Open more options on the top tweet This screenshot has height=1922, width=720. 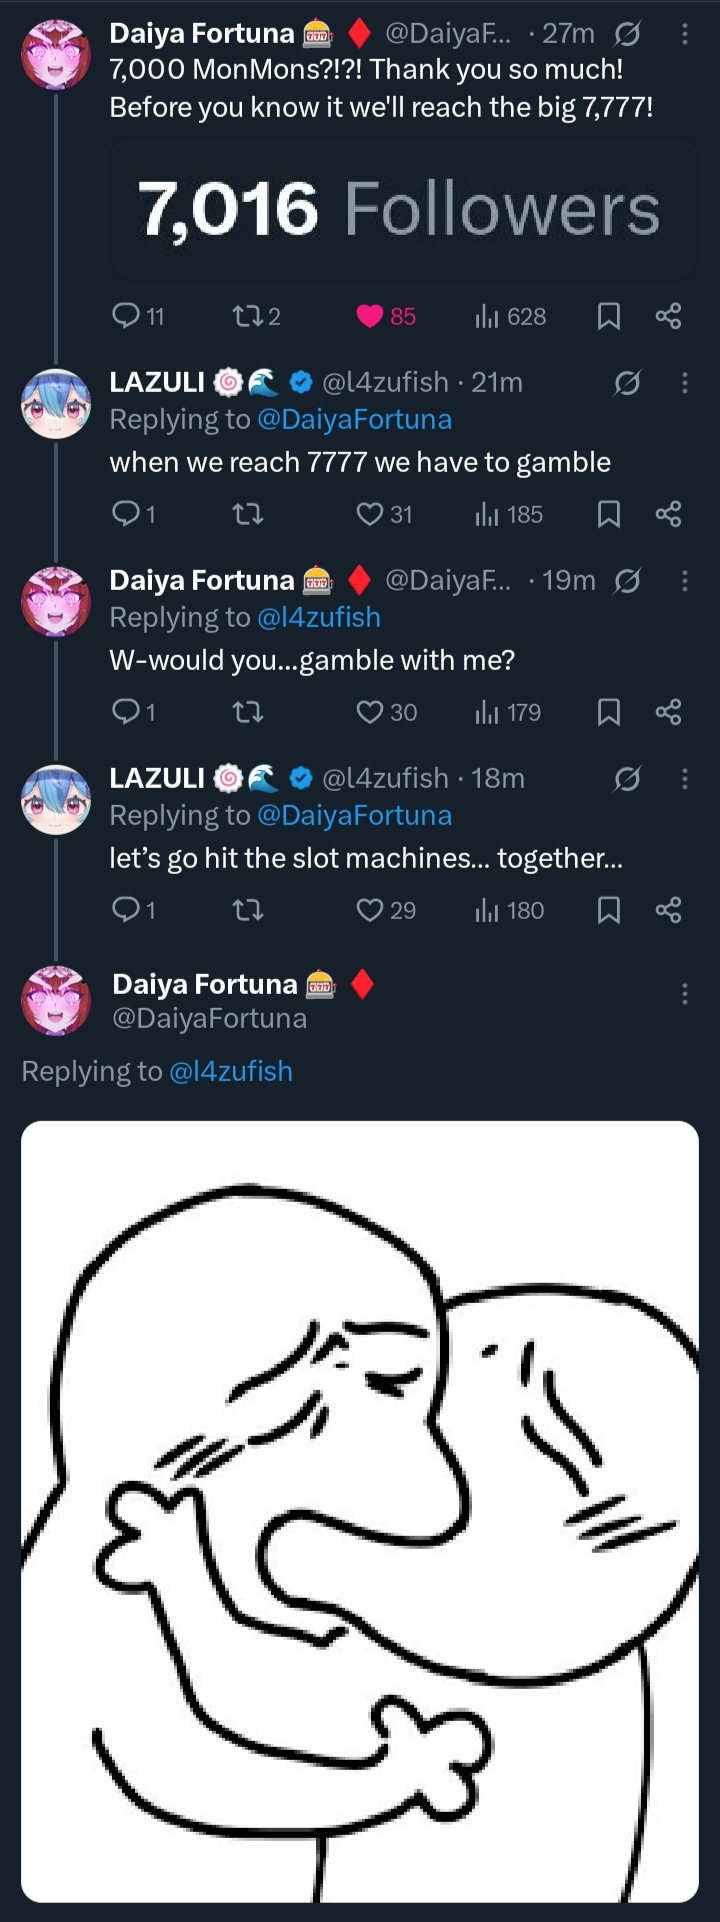point(684,35)
